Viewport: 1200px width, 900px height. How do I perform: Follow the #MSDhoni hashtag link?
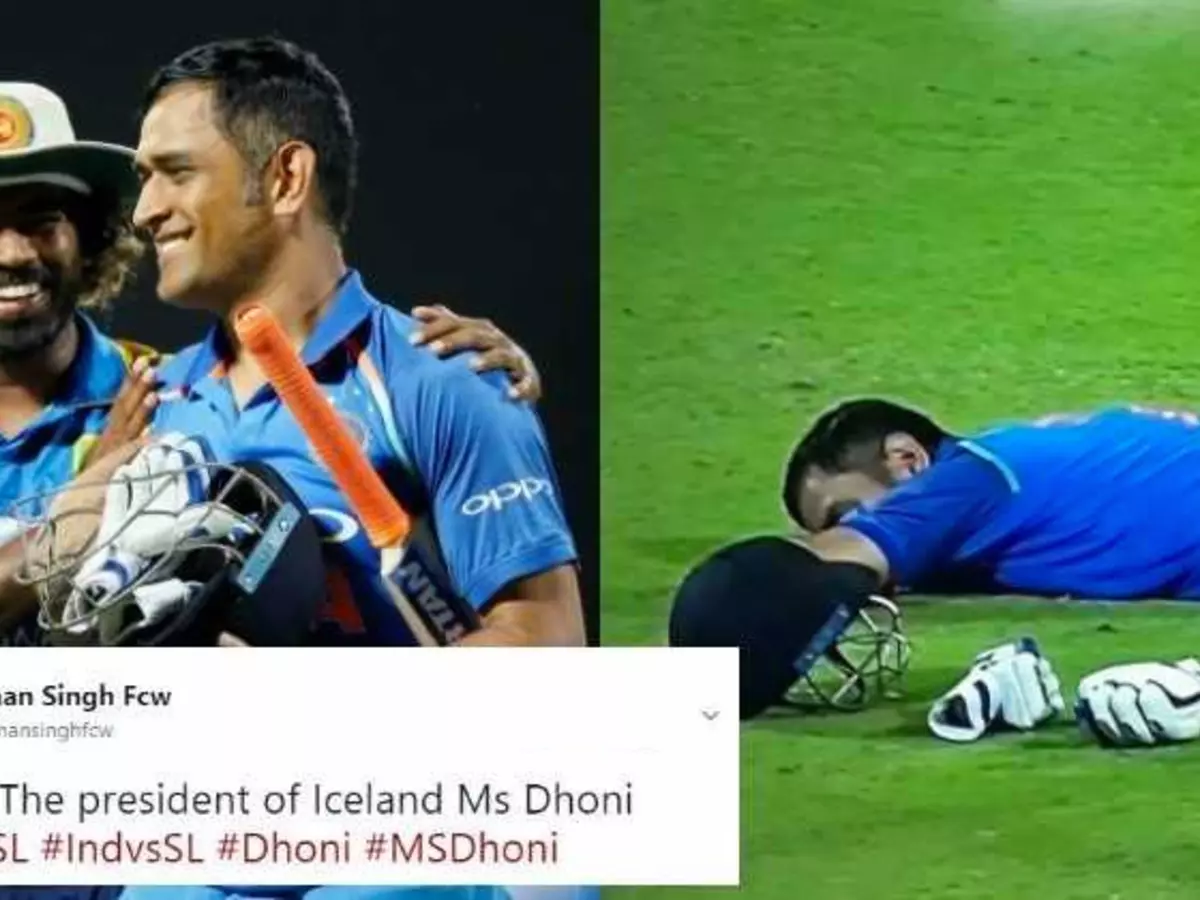(x=461, y=848)
